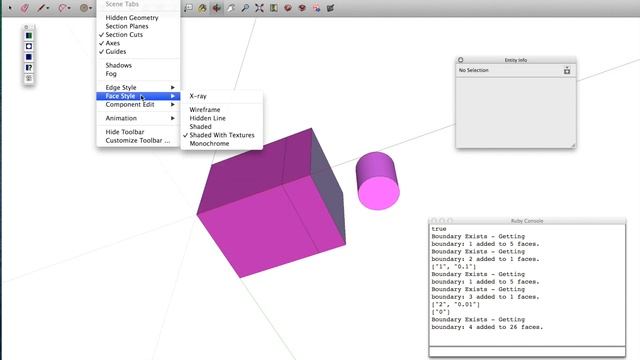Enable Hidden Geometry

click(138, 18)
